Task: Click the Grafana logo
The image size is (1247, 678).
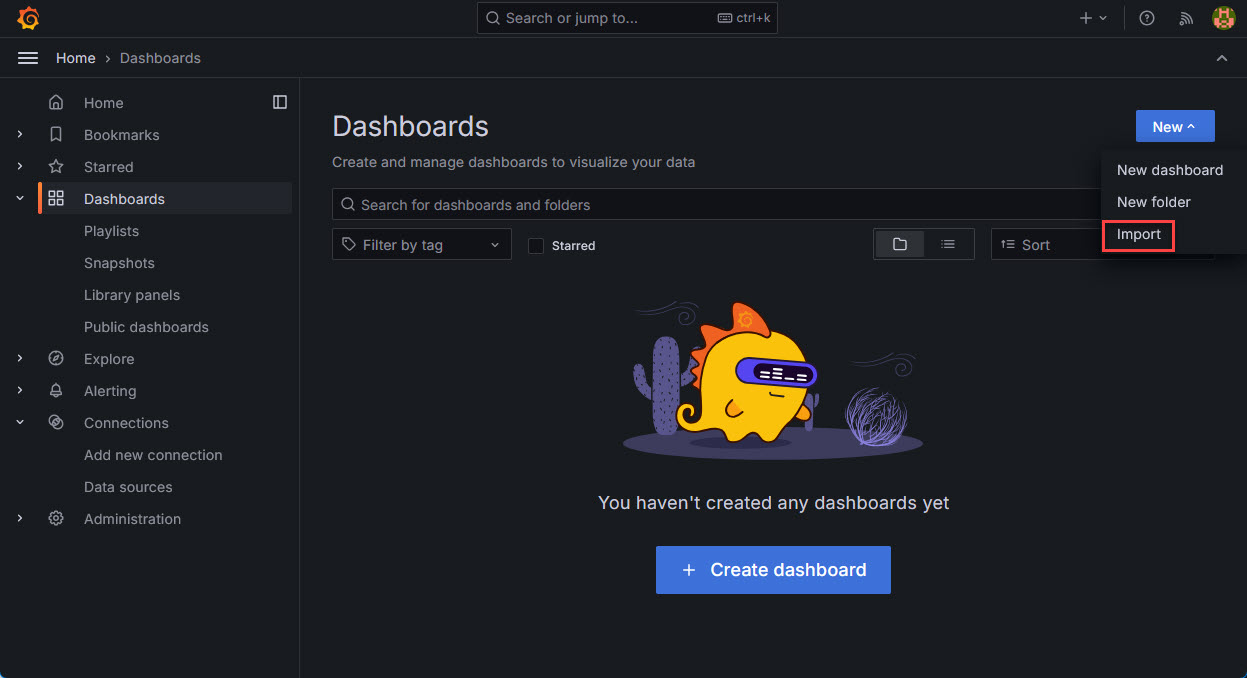Action: 27,17
